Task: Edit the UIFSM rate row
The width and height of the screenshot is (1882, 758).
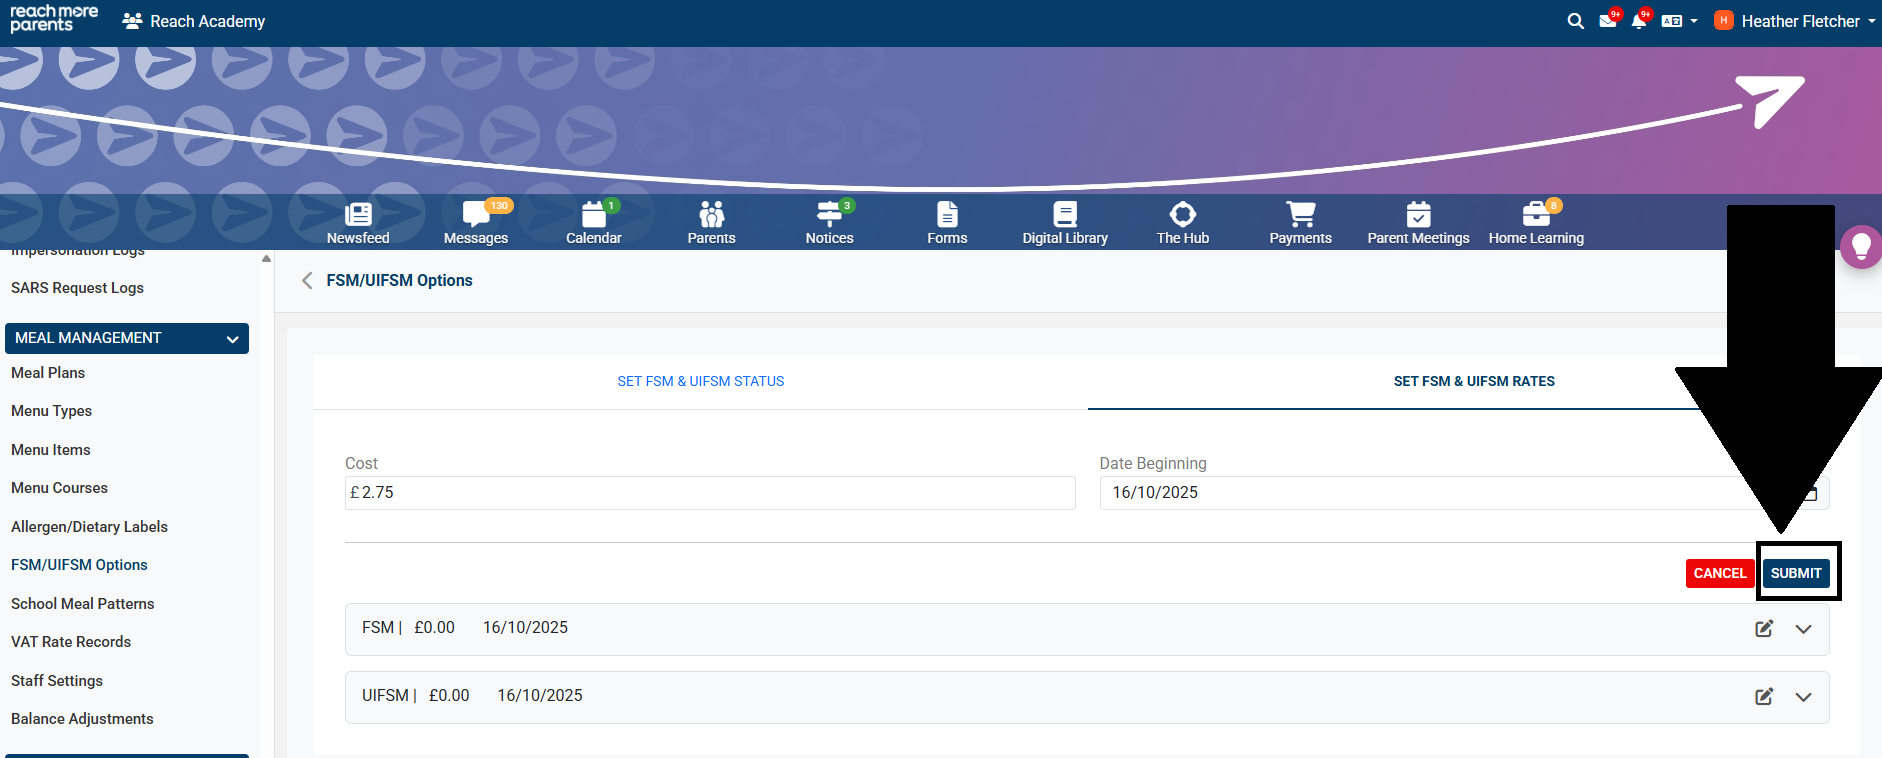Action: click(x=1764, y=696)
